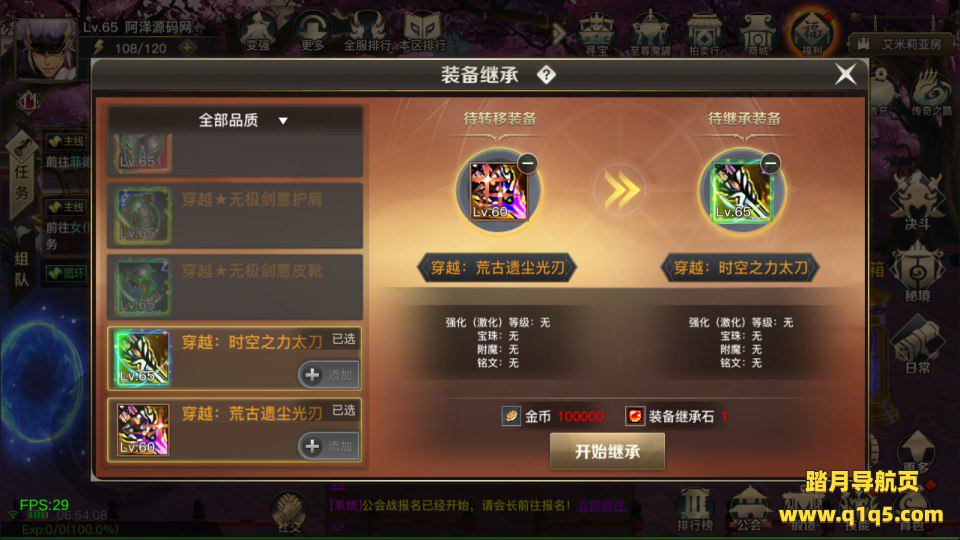Viewport: 960px width, 540px height.
Task: Click the 开始继承 start inherit button
Action: pyautogui.click(x=607, y=452)
